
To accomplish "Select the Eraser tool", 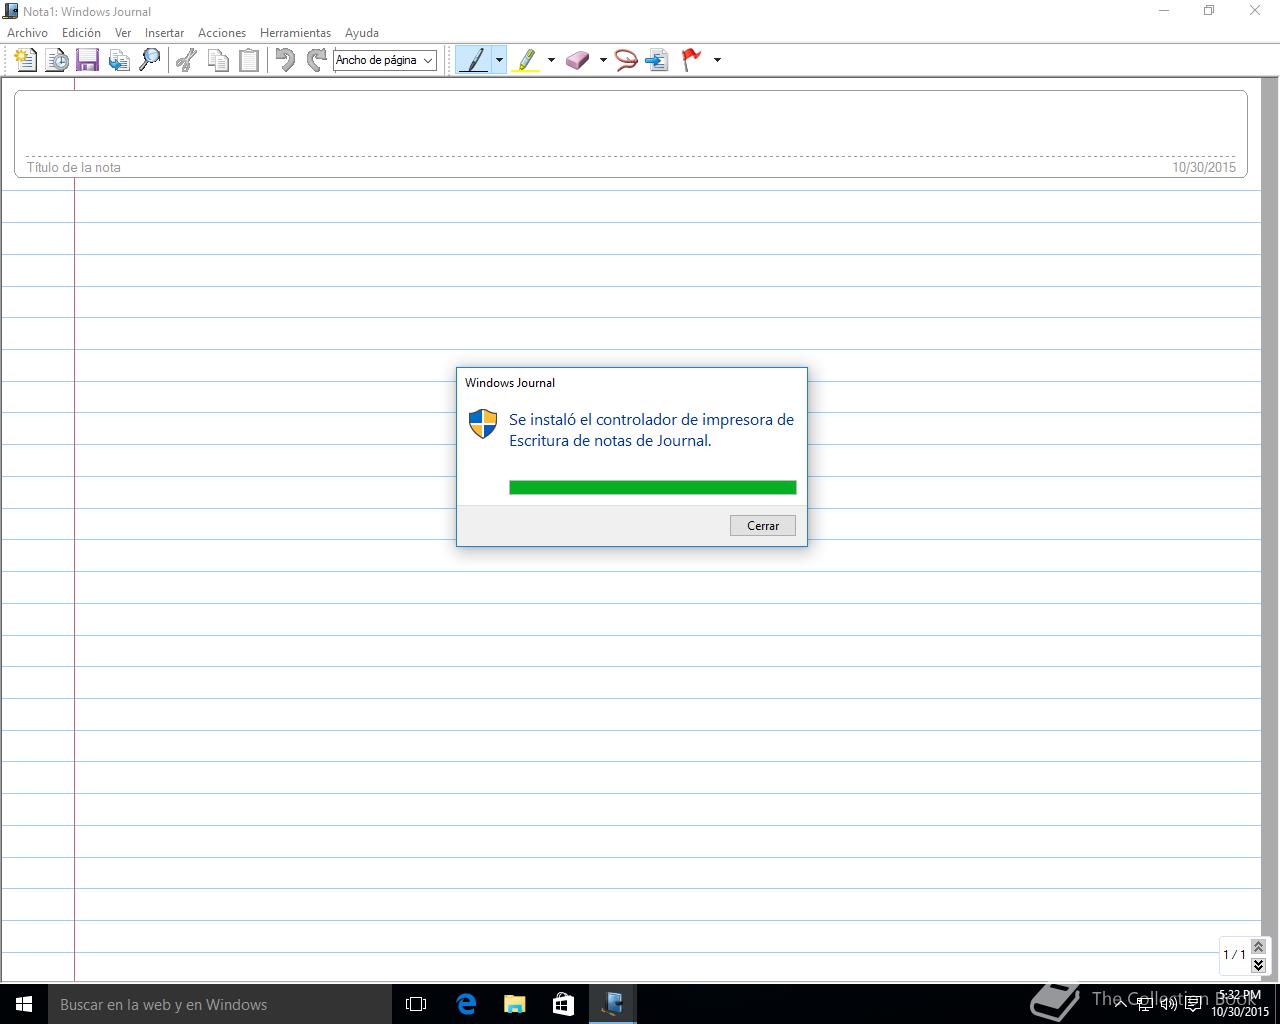I will coord(578,60).
